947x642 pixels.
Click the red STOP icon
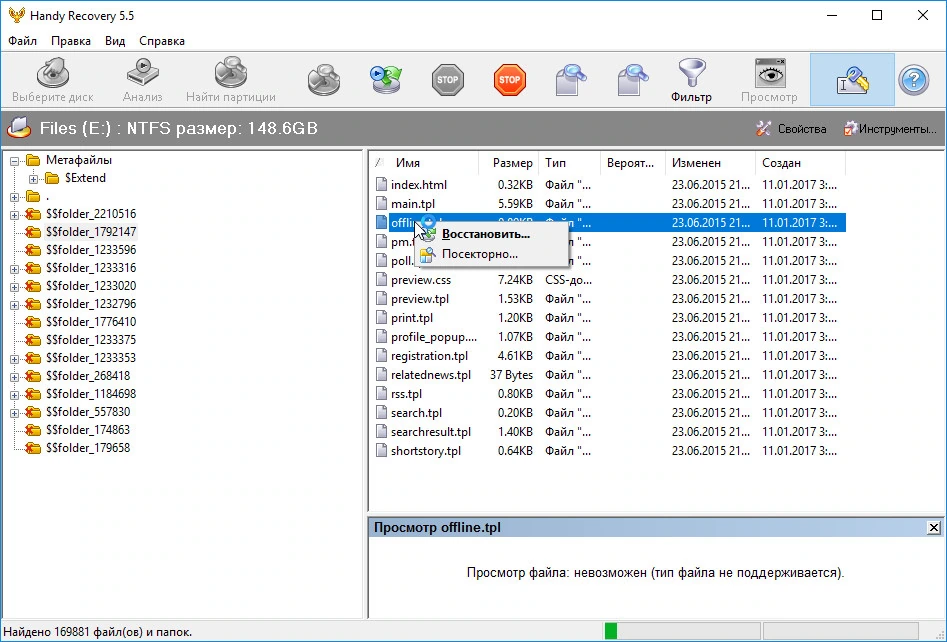click(510, 80)
